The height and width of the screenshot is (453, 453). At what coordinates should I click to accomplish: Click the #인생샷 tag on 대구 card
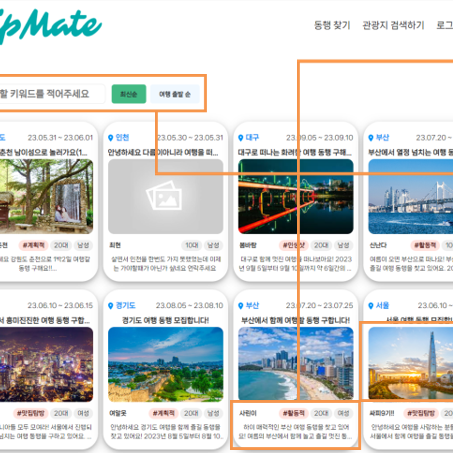click(x=294, y=245)
